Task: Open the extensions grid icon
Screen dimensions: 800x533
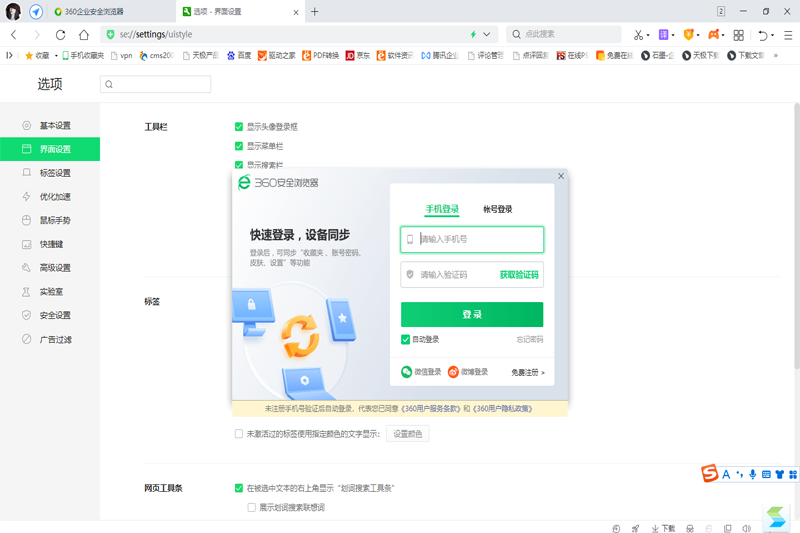Action: click(738, 35)
